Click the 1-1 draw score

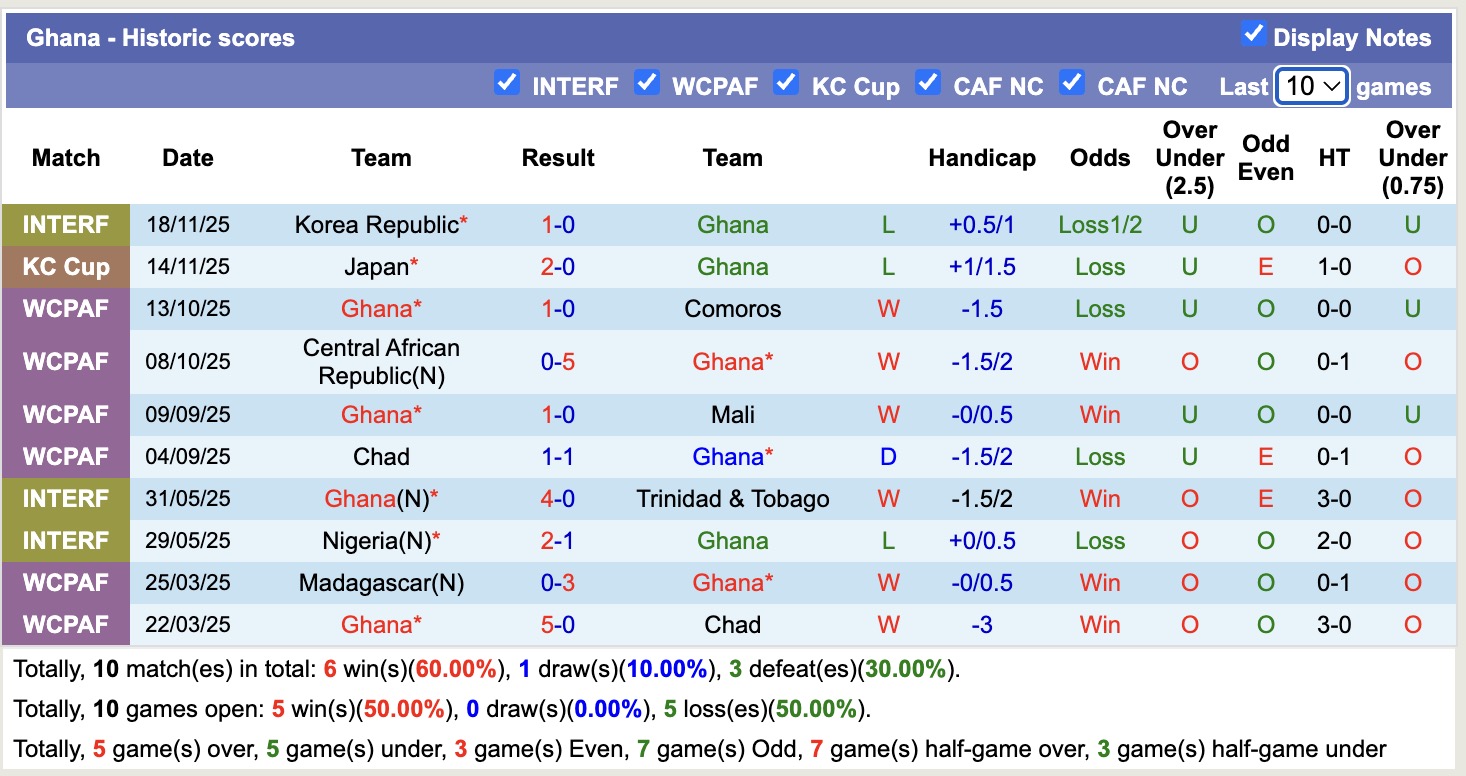(x=558, y=457)
